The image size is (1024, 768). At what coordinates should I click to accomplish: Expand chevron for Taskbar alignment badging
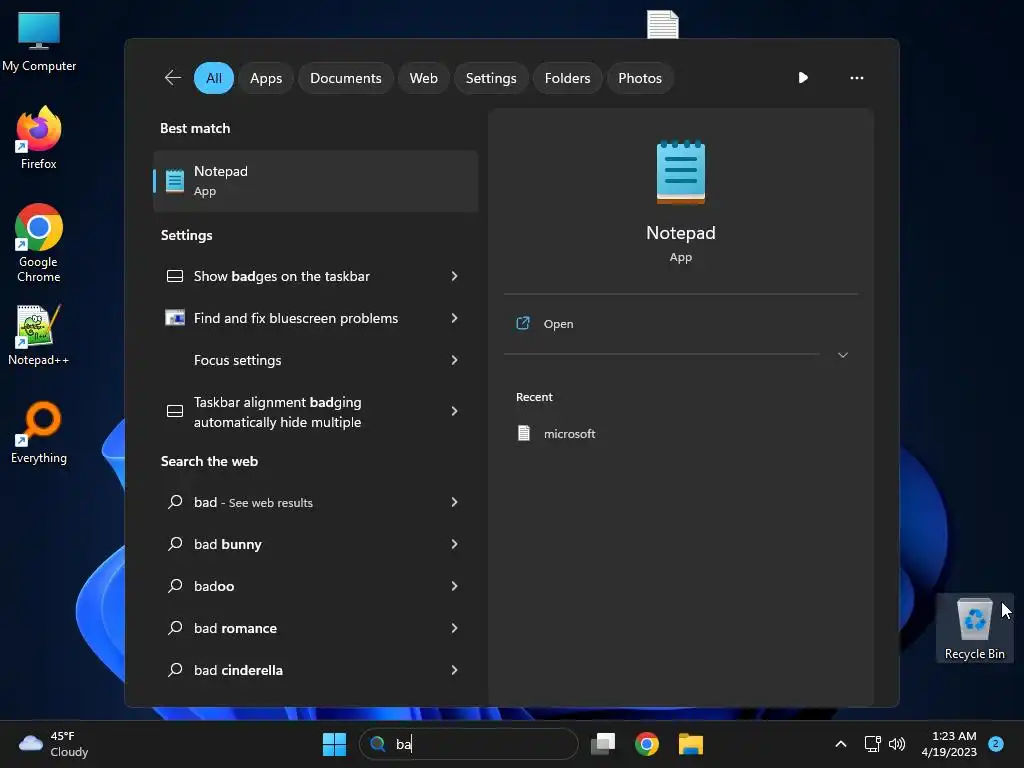point(455,411)
